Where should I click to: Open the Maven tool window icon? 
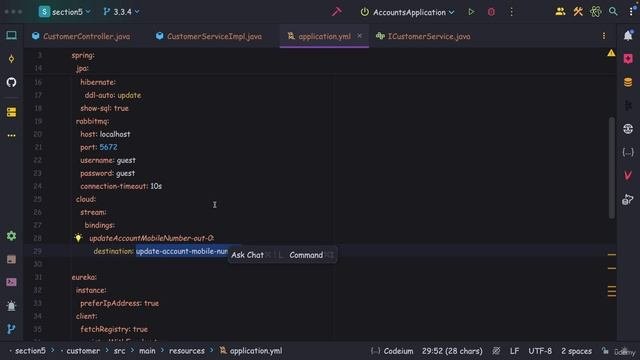[628, 176]
